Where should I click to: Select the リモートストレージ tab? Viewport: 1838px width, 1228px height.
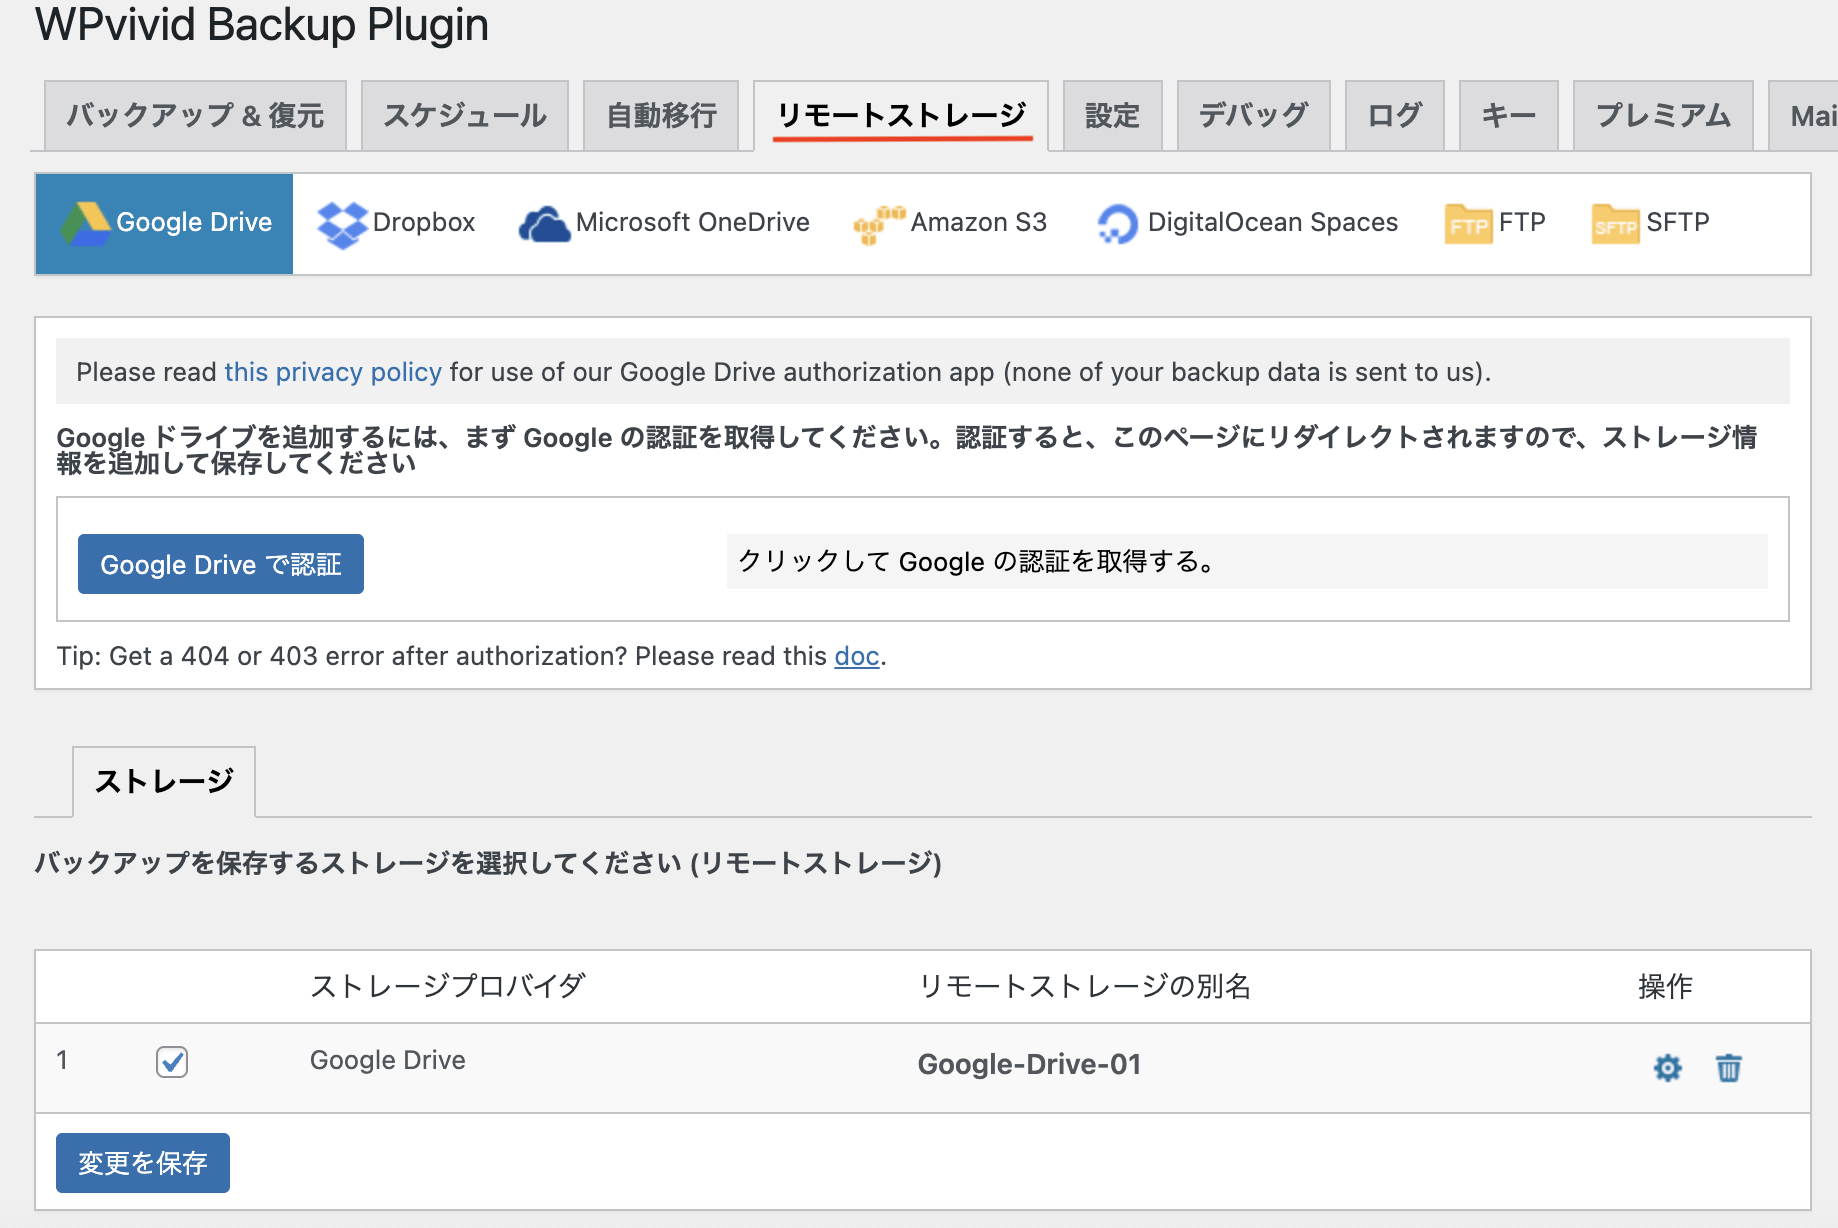coord(901,116)
